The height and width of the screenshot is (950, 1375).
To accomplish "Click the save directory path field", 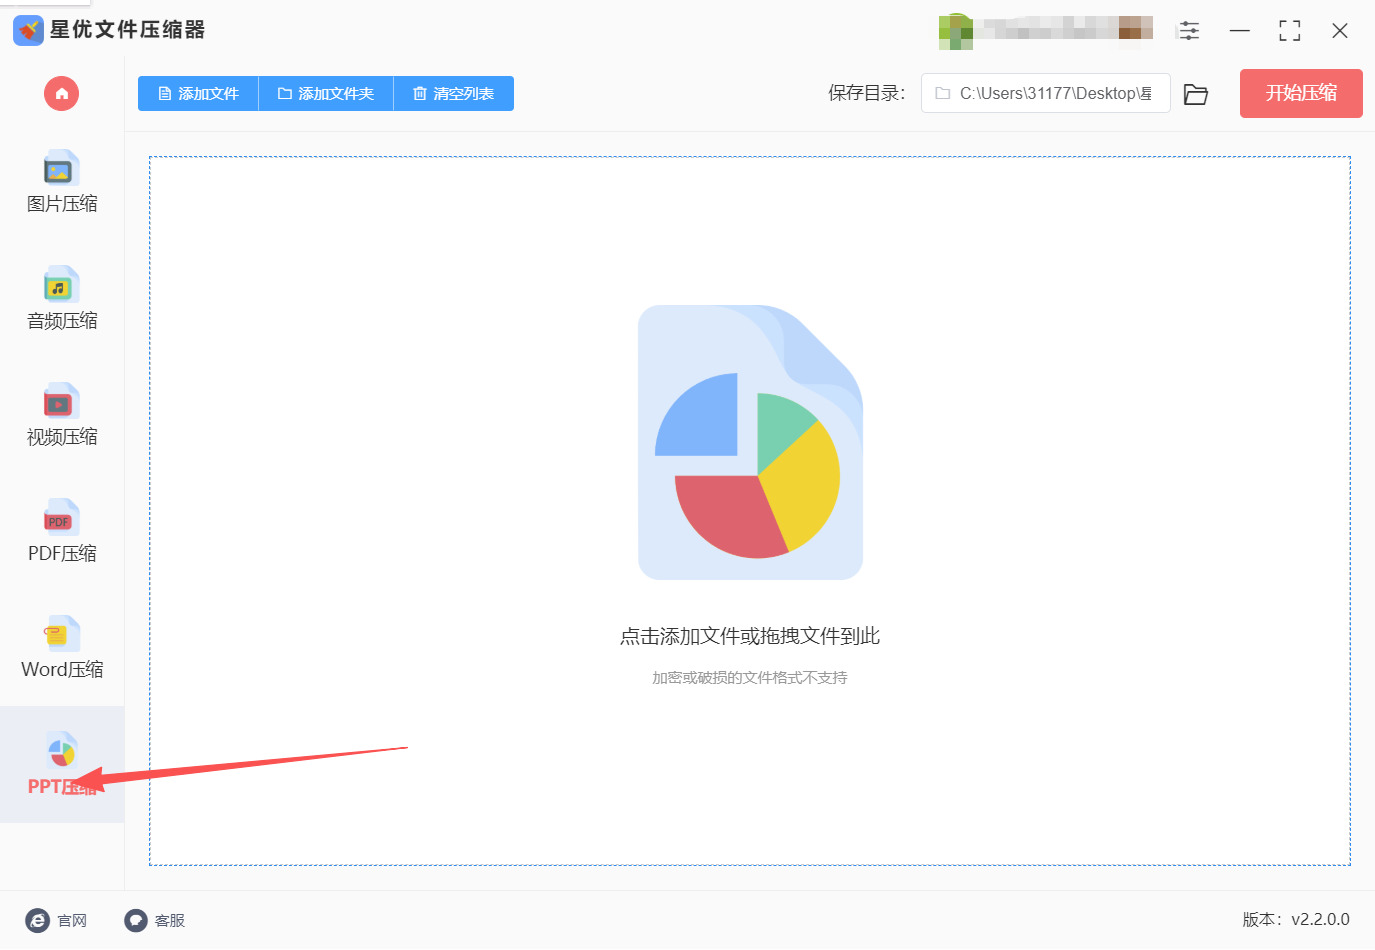I will (x=1045, y=93).
